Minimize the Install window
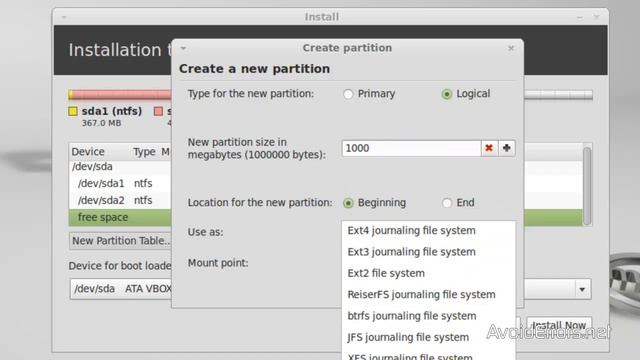Screen dimensions: 640x360 pyautogui.click(x=580, y=17)
